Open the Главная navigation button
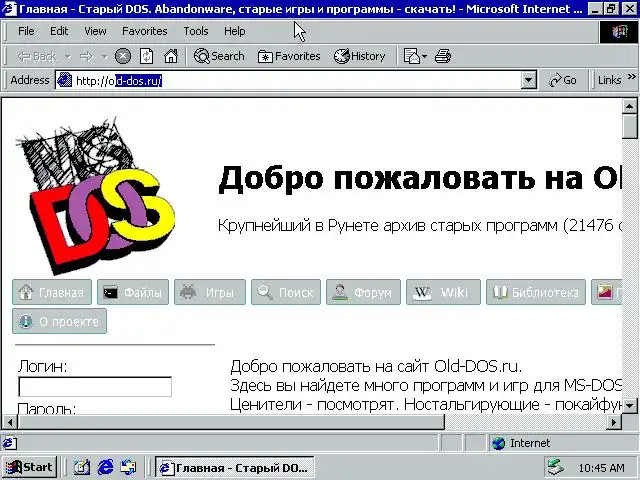Viewport: 640px width, 480px height. click(x=52, y=292)
